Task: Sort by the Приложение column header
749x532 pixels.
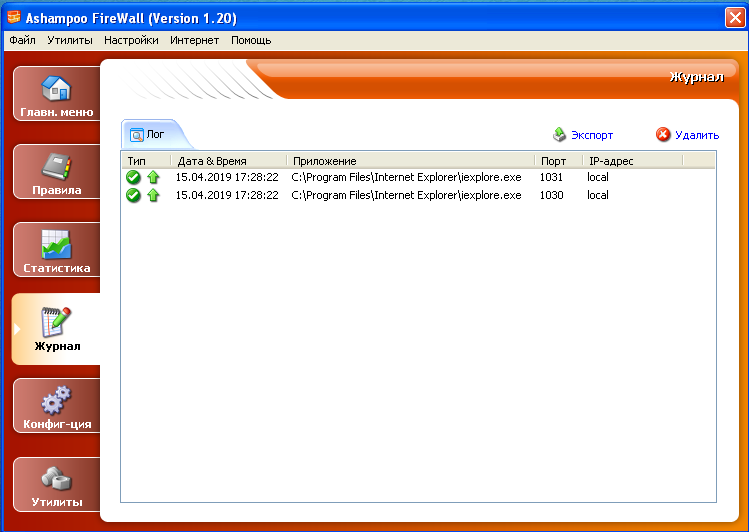Action: [411, 161]
